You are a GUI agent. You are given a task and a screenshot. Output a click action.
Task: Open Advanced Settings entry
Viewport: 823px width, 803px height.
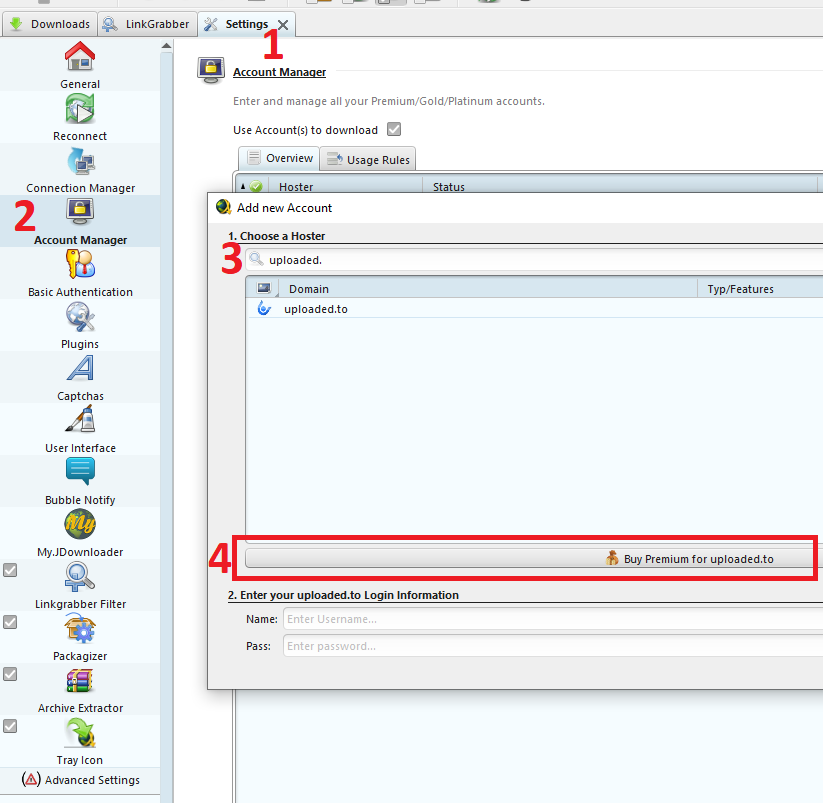[x=80, y=780]
